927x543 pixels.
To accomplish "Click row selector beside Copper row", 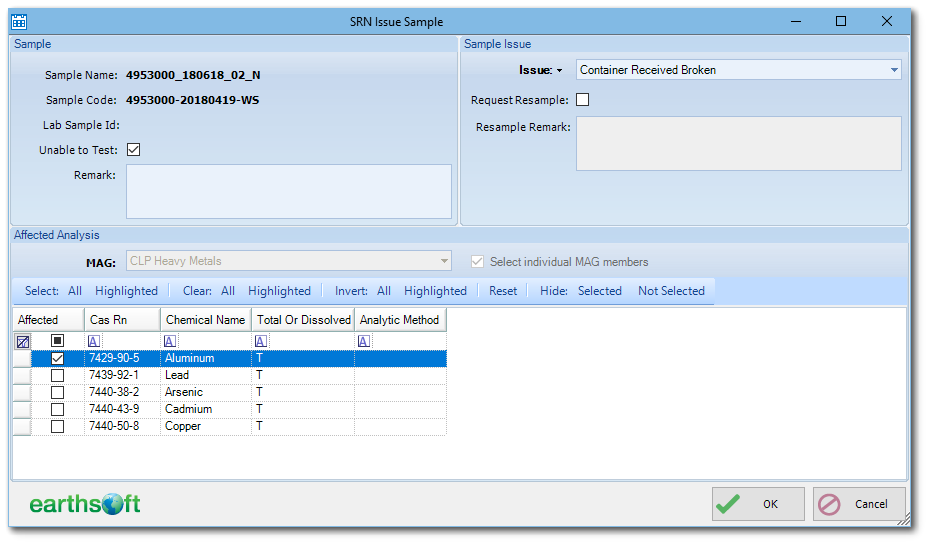I will [x=22, y=426].
